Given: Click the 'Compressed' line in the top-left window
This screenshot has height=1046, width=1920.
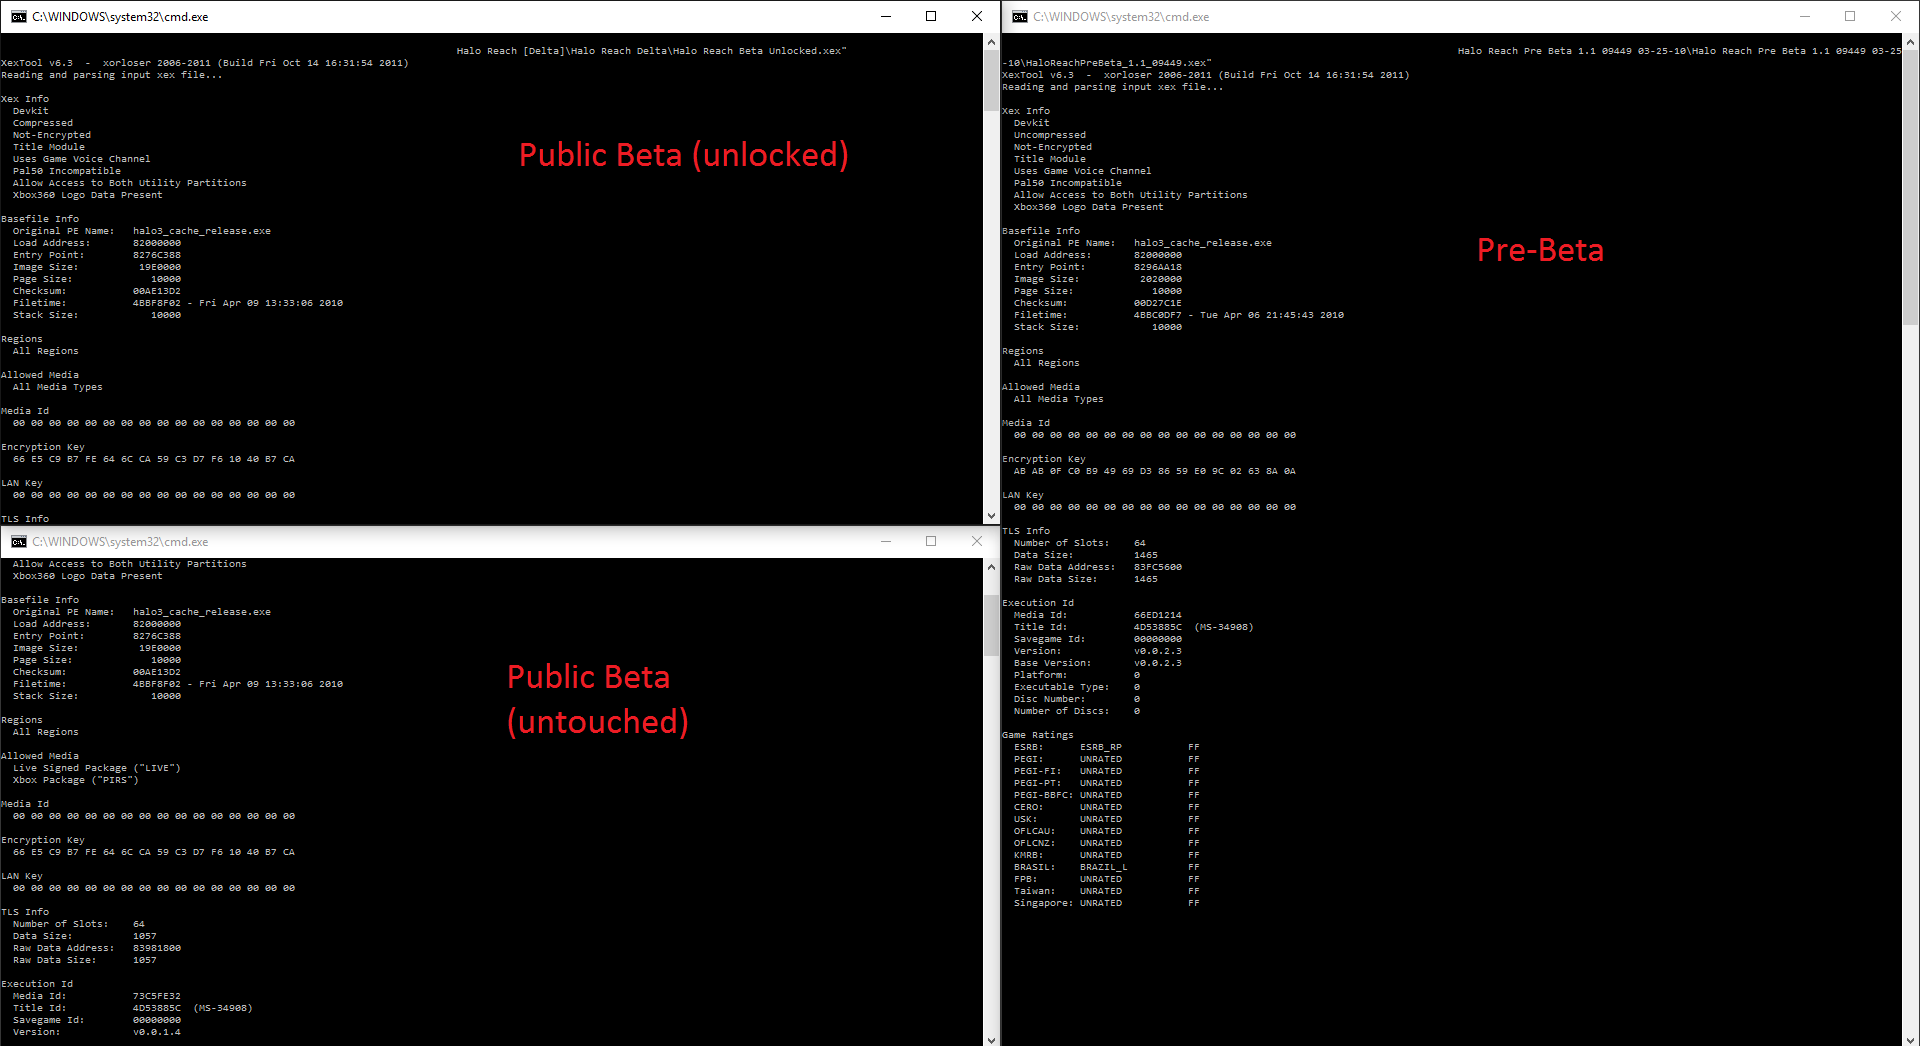Looking at the screenshot, I should [x=43, y=123].
